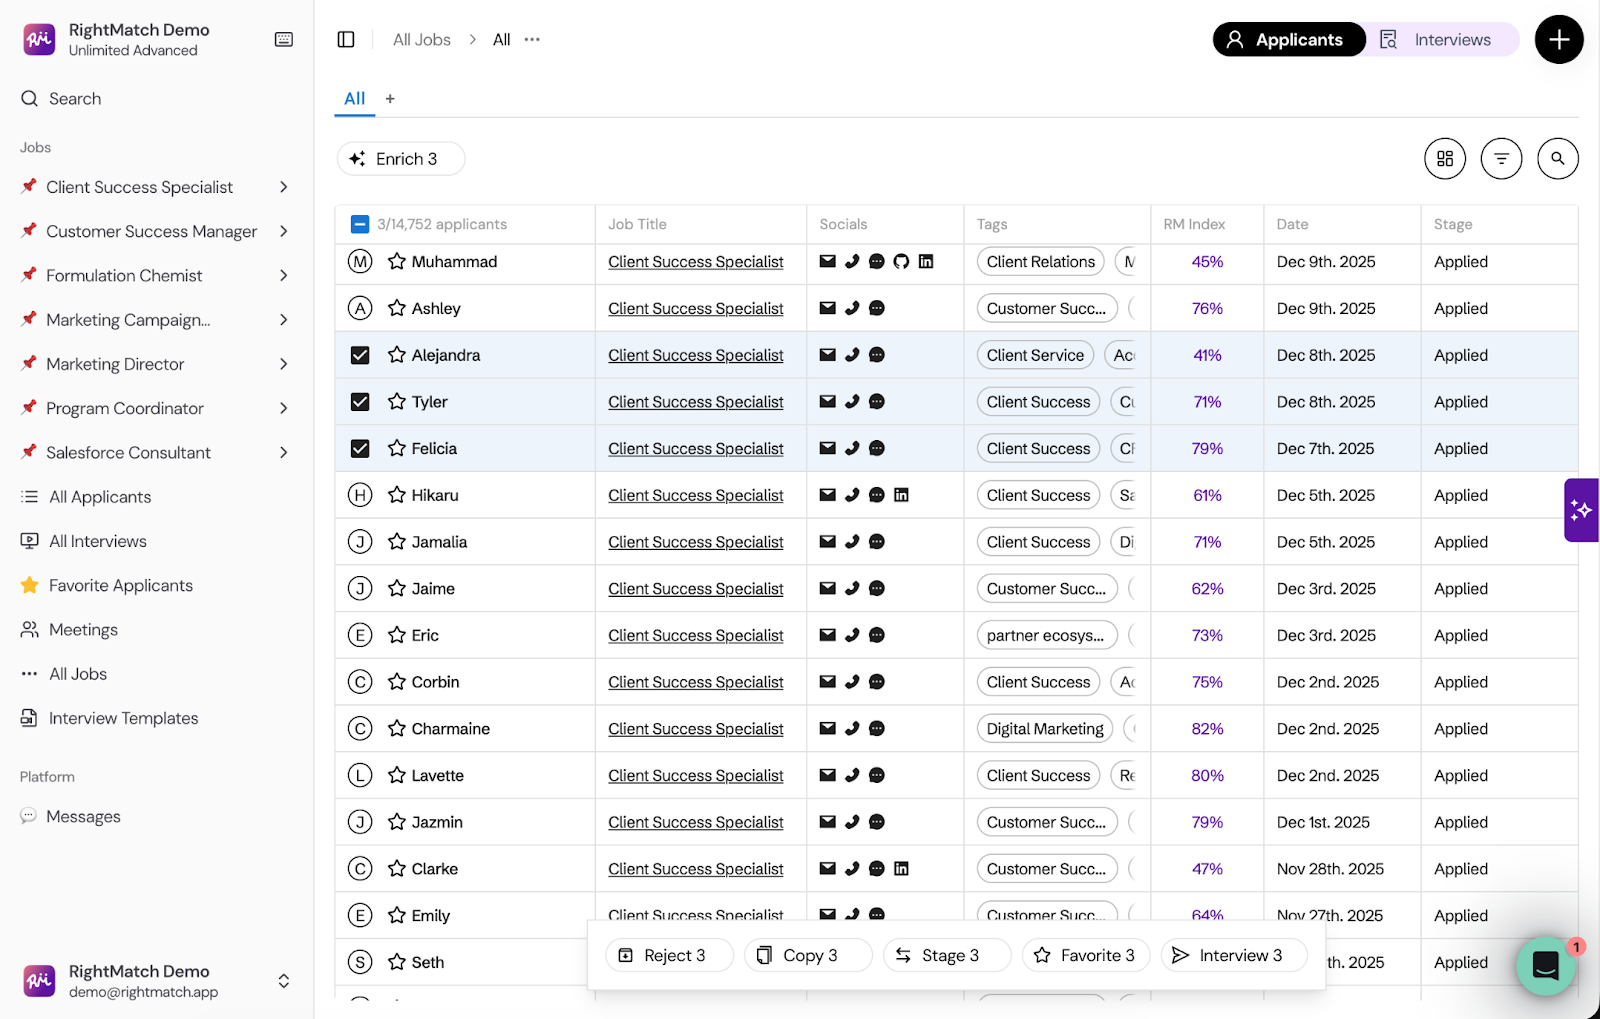Expand the Client Success Specialist job
The image size is (1600, 1019).
point(284,187)
